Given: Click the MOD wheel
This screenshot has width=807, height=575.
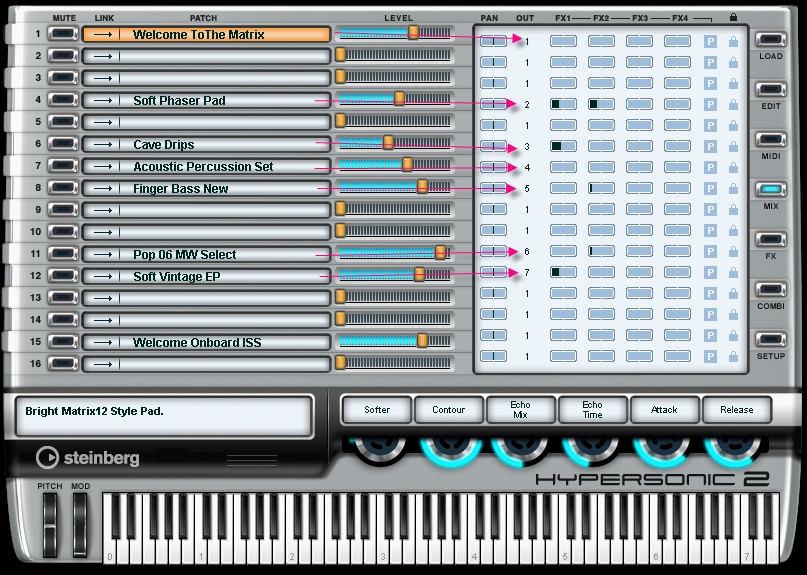Looking at the screenshot, I should click(x=80, y=525).
